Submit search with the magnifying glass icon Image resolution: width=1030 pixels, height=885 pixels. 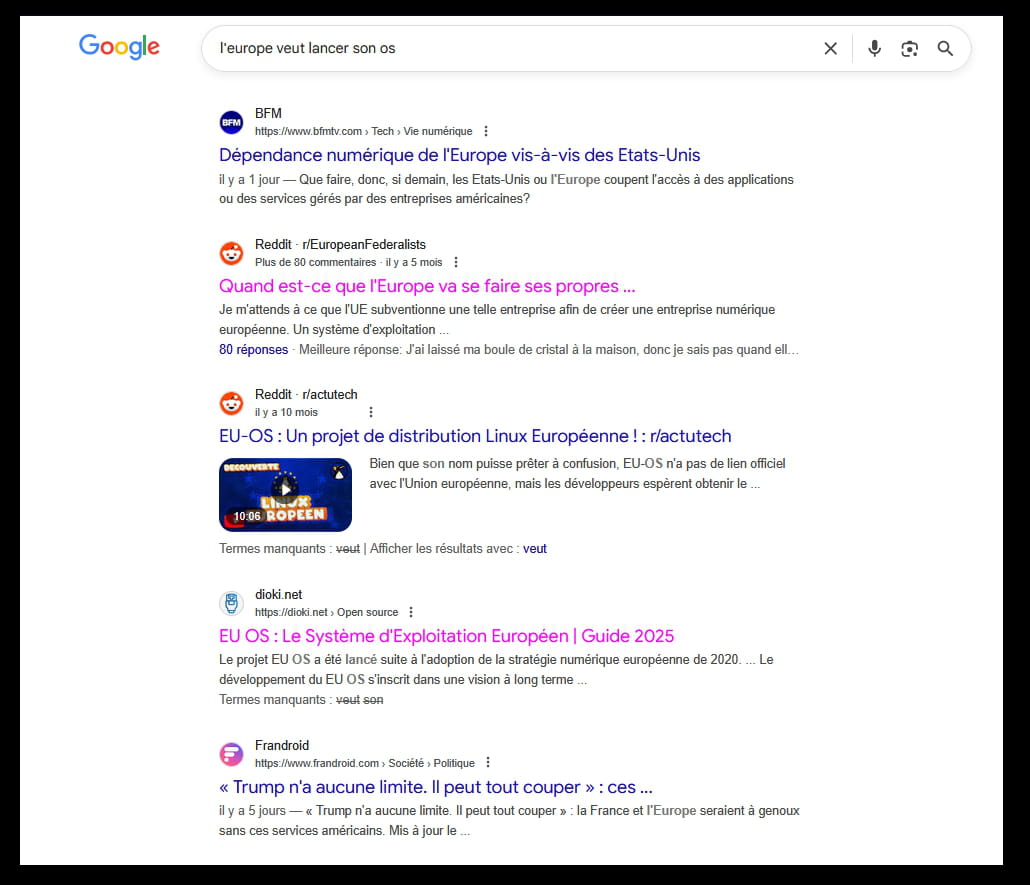(945, 49)
